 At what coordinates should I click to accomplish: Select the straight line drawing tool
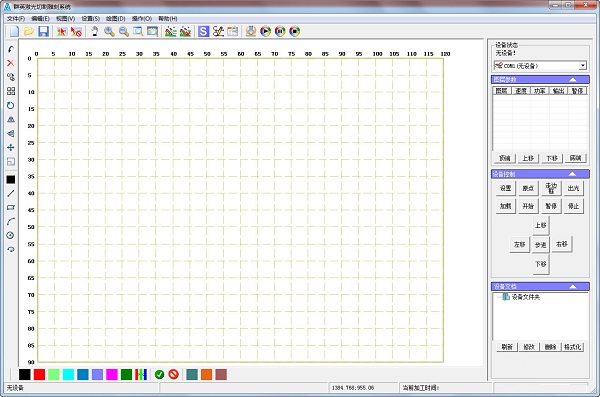pyautogui.click(x=11, y=193)
